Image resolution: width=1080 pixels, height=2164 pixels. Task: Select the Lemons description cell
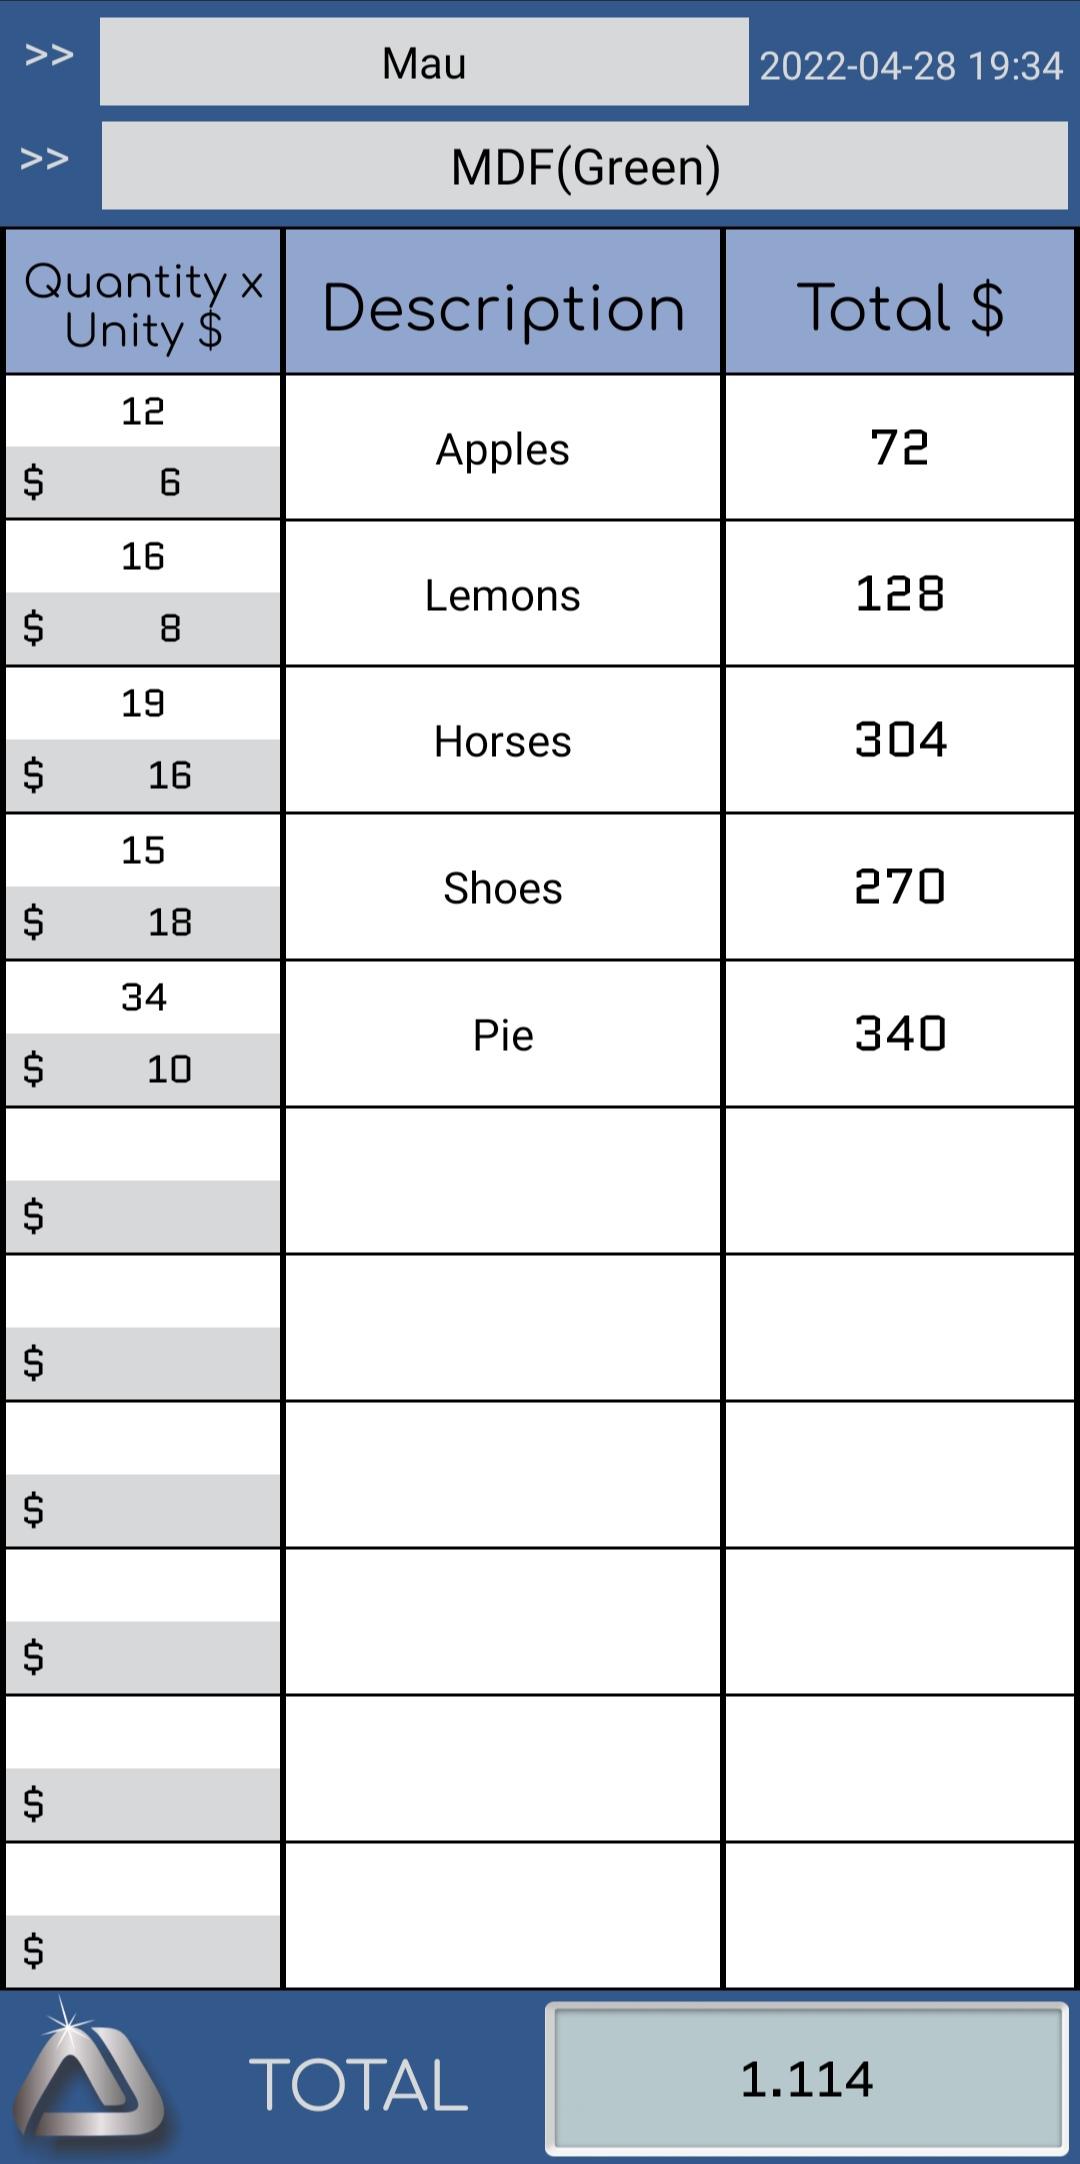(x=502, y=595)
